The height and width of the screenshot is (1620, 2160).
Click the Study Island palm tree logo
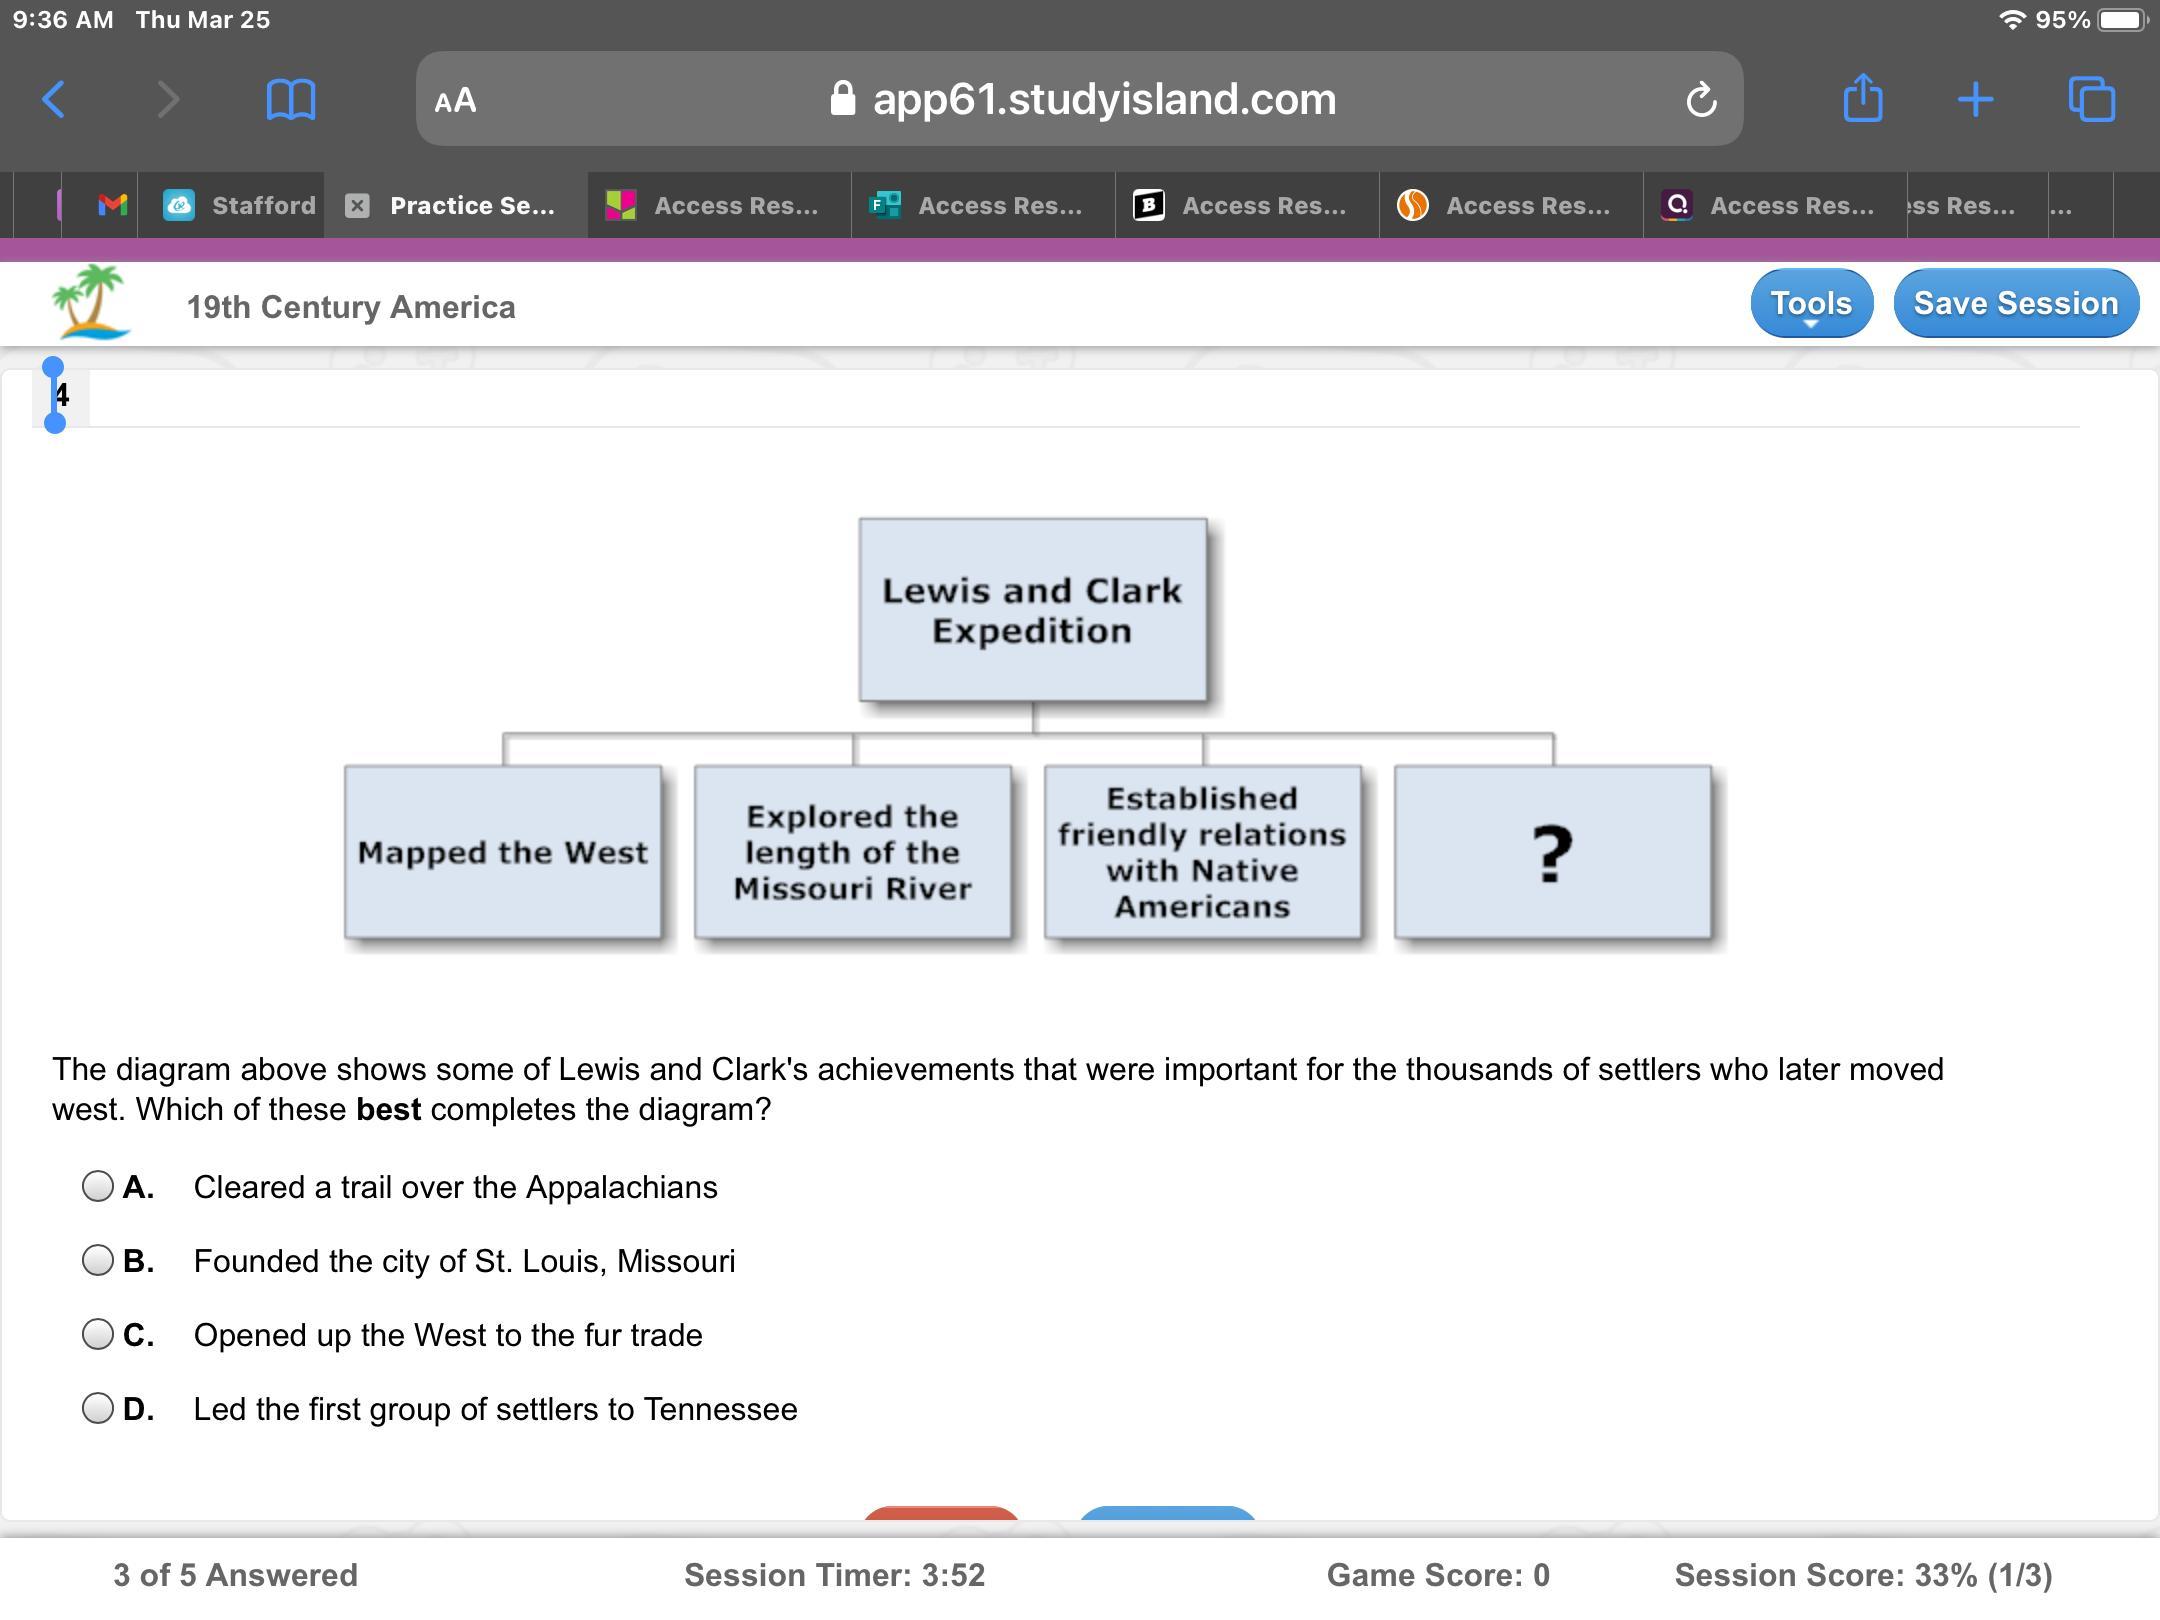tap(92, 302)
